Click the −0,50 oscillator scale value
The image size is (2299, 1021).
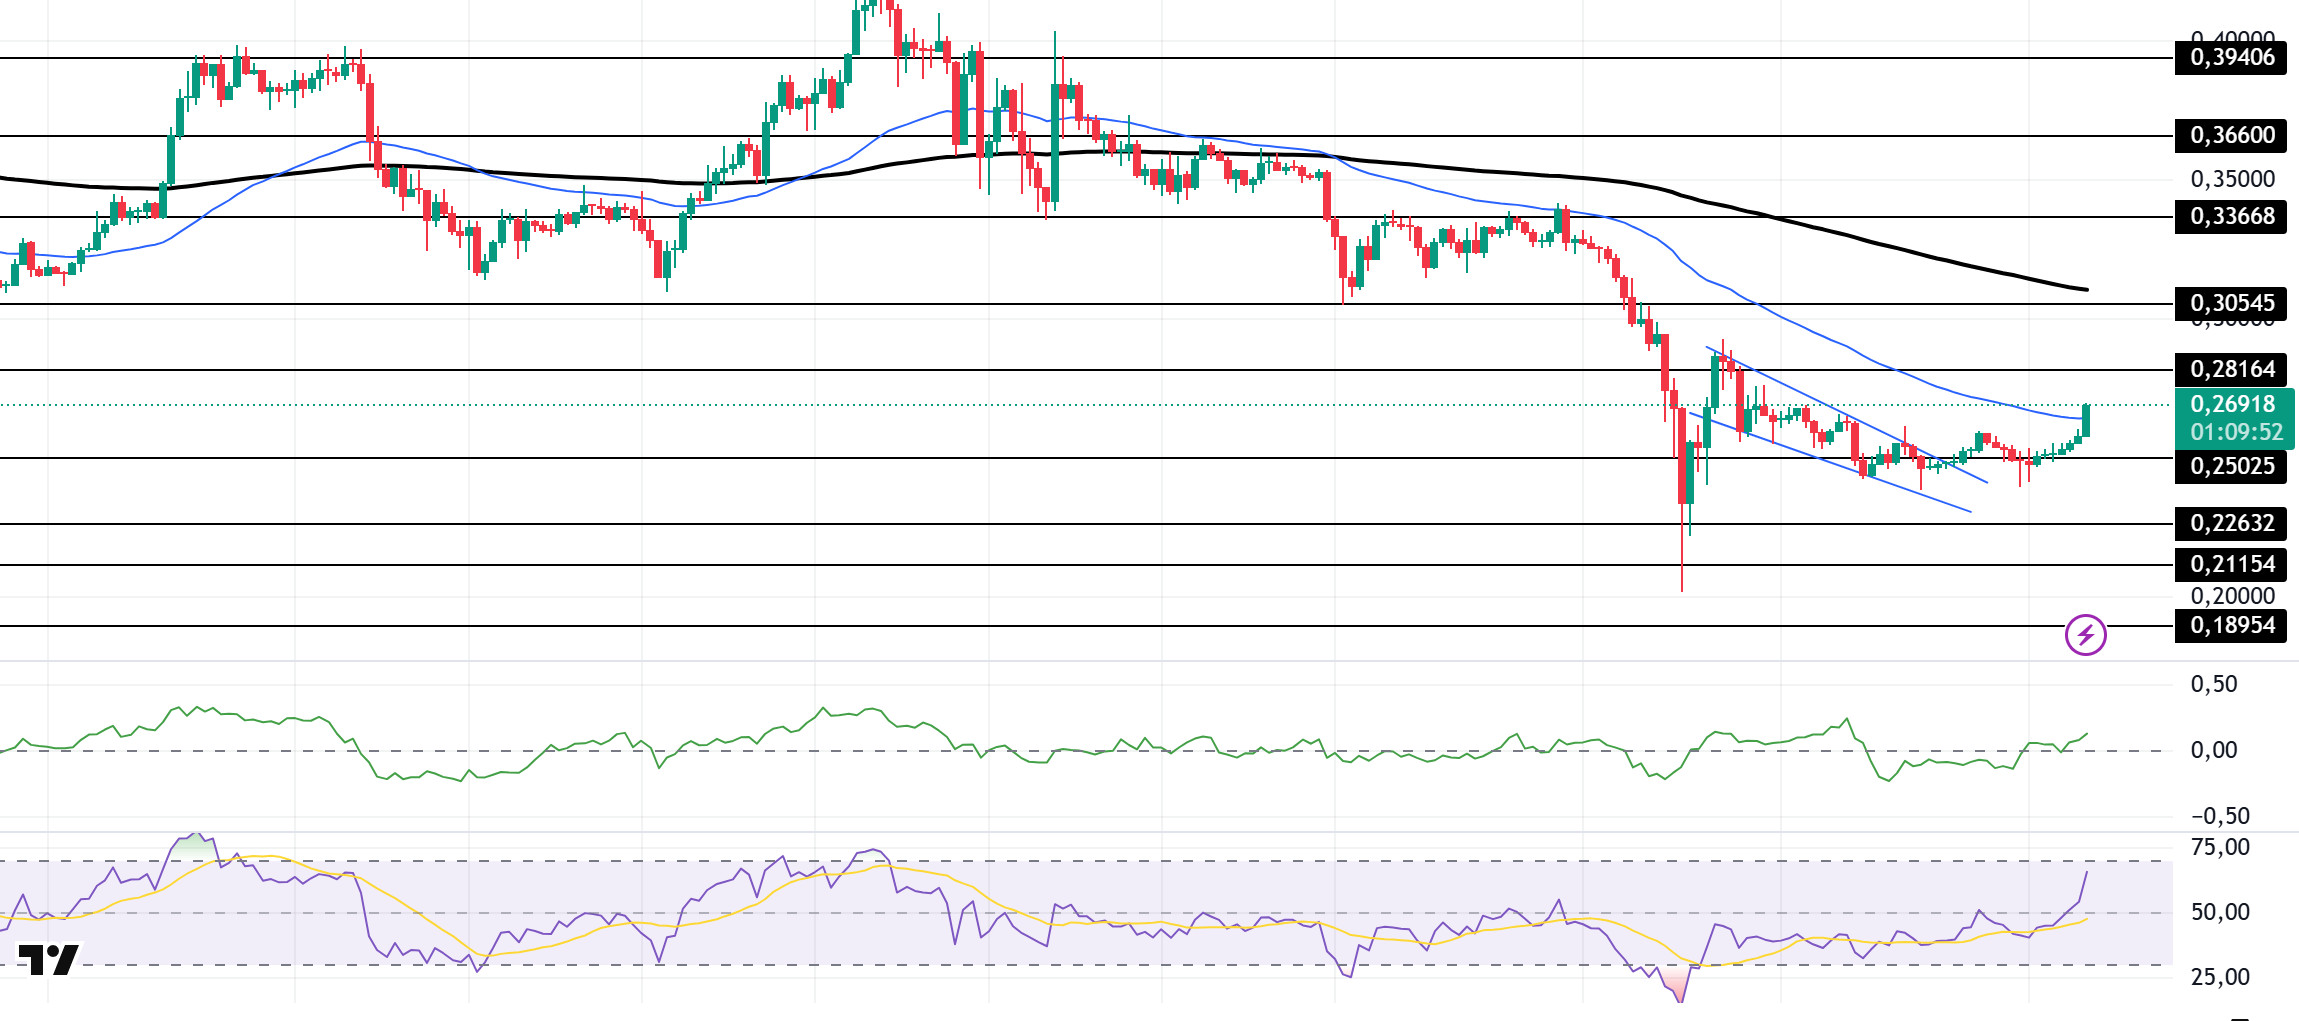click(x=2219, y=816)
